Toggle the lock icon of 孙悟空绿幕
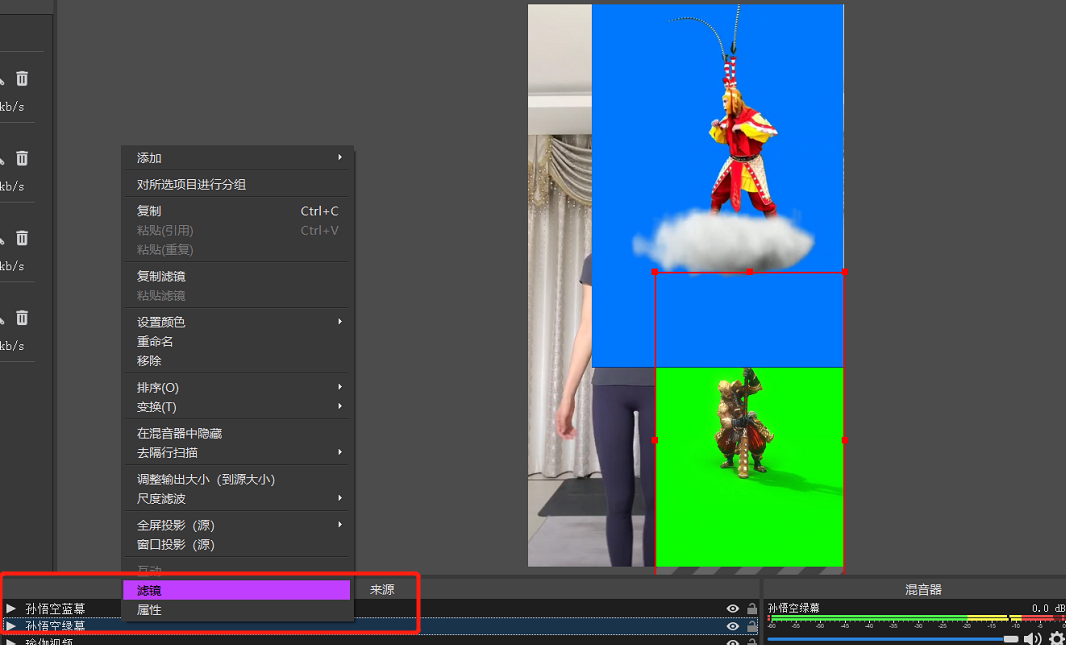This screenshot has width=1066, height=645. [751, 626]
